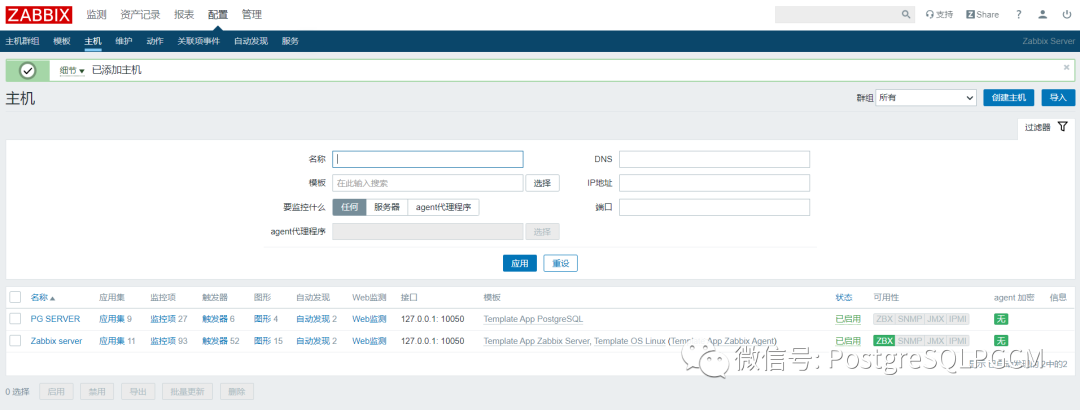Click the ZBX availability badge for Zabbix server
Screen dimensions: 1080x410
884,340
